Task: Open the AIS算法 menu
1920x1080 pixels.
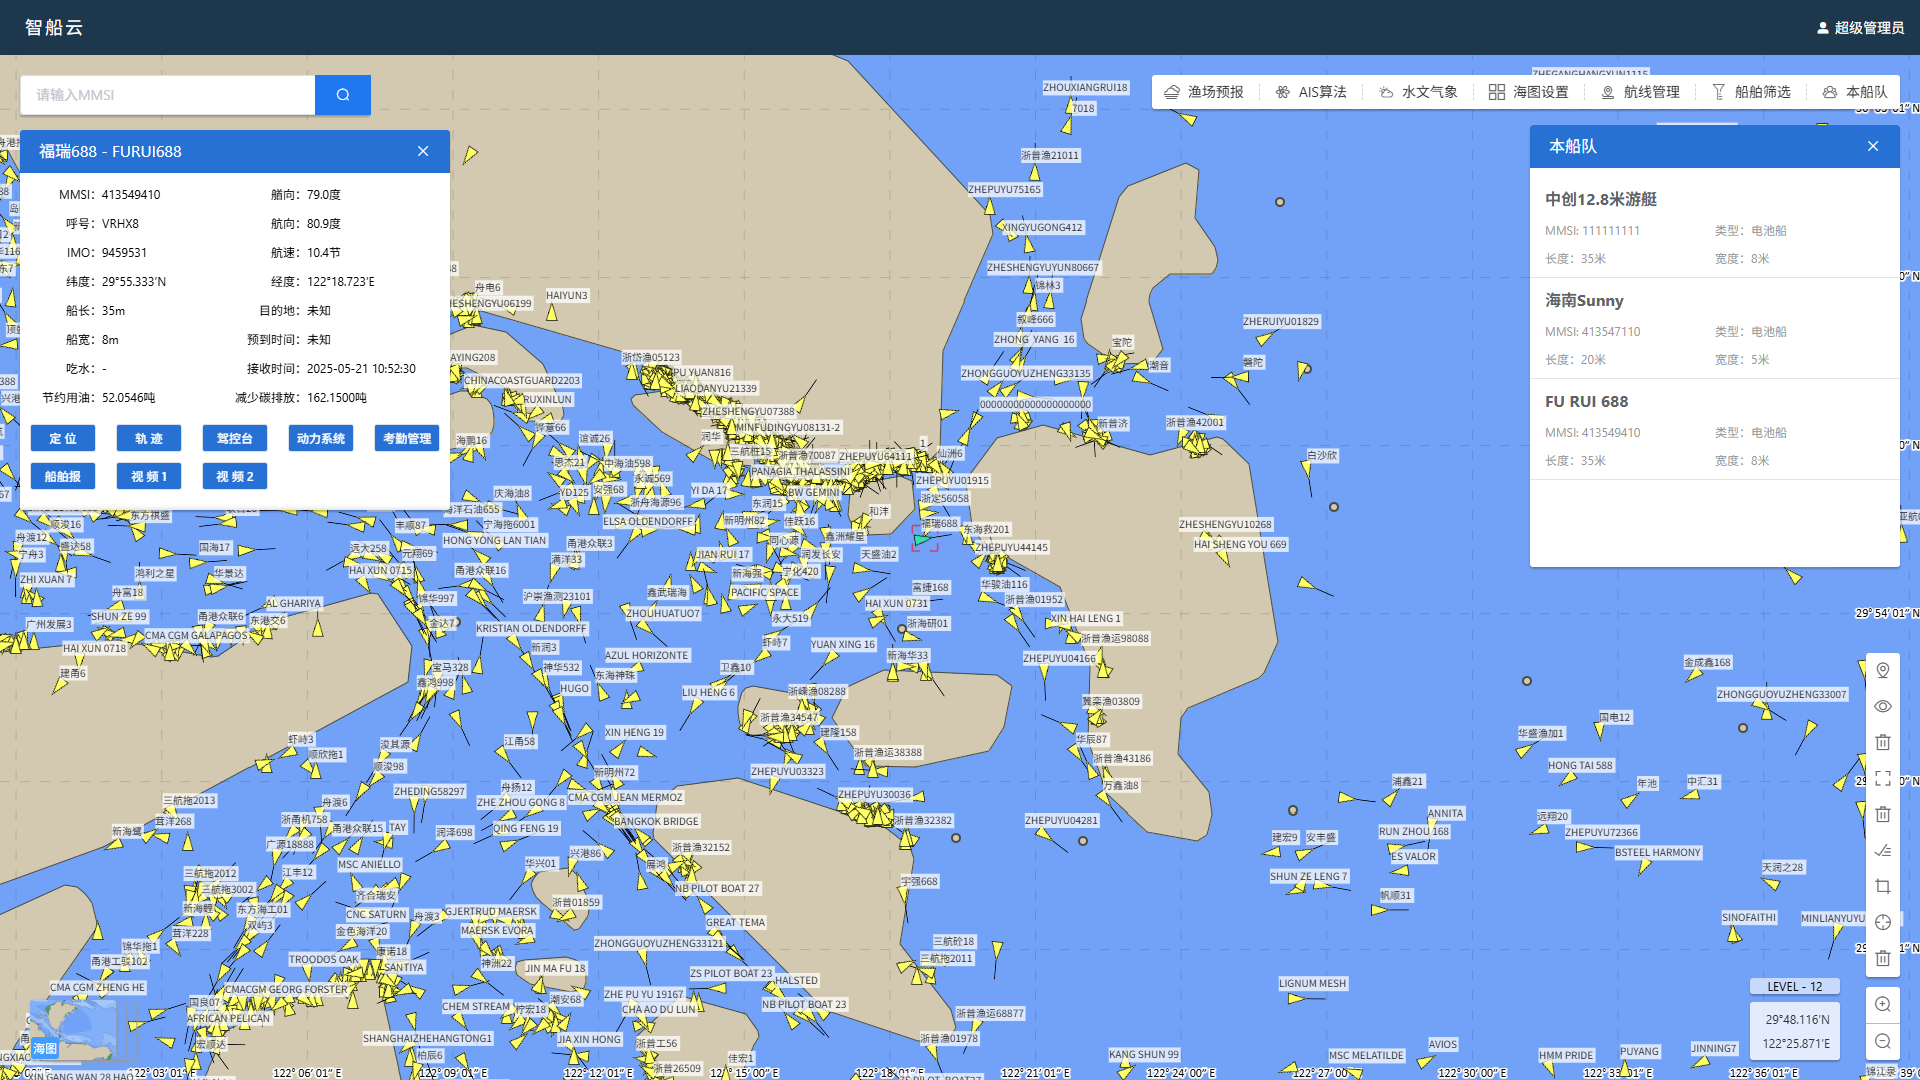Action: [1311, 92]
